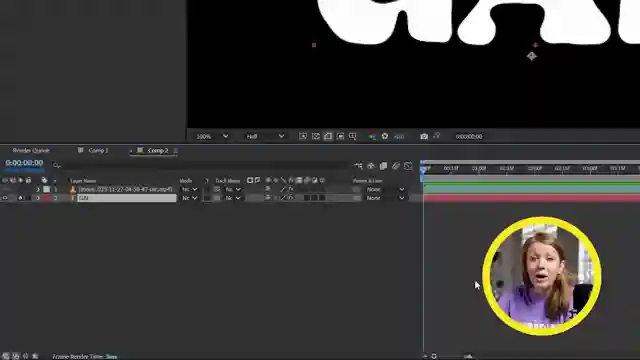Expand or collapse Transfer Controls pane icon
Viewport: 640px width, 360px height.
(x=16, y=356)
